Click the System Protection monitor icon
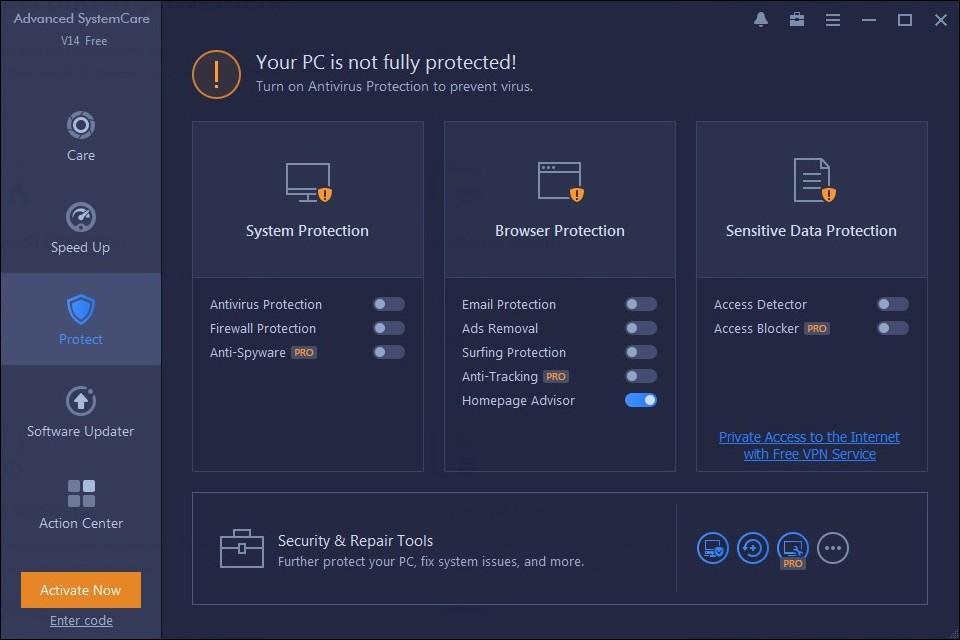960x640 pixels. [309, 182]
